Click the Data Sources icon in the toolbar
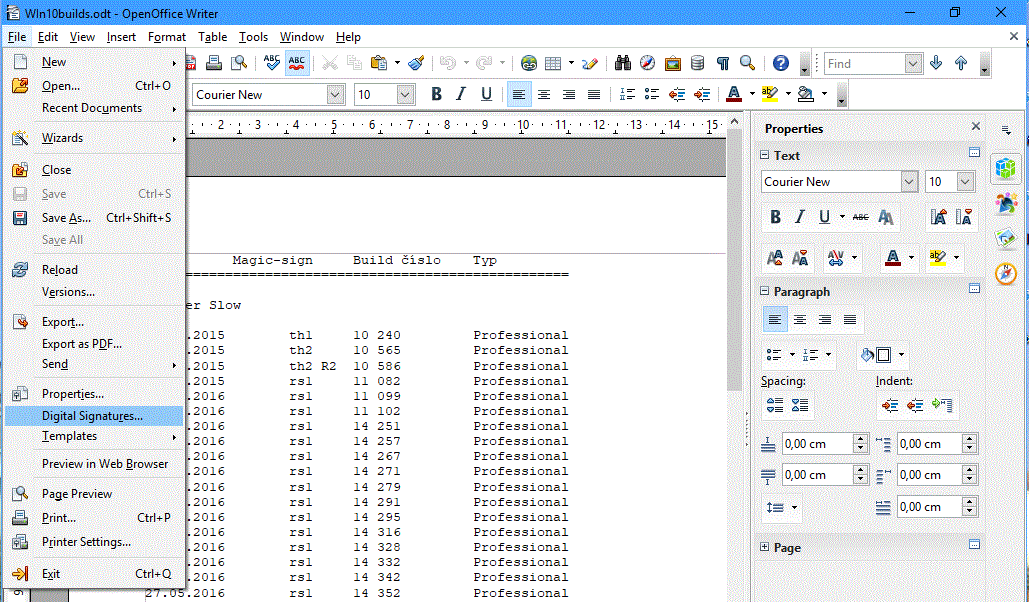This screenshot has width=1029, height=602. point(697,63)
